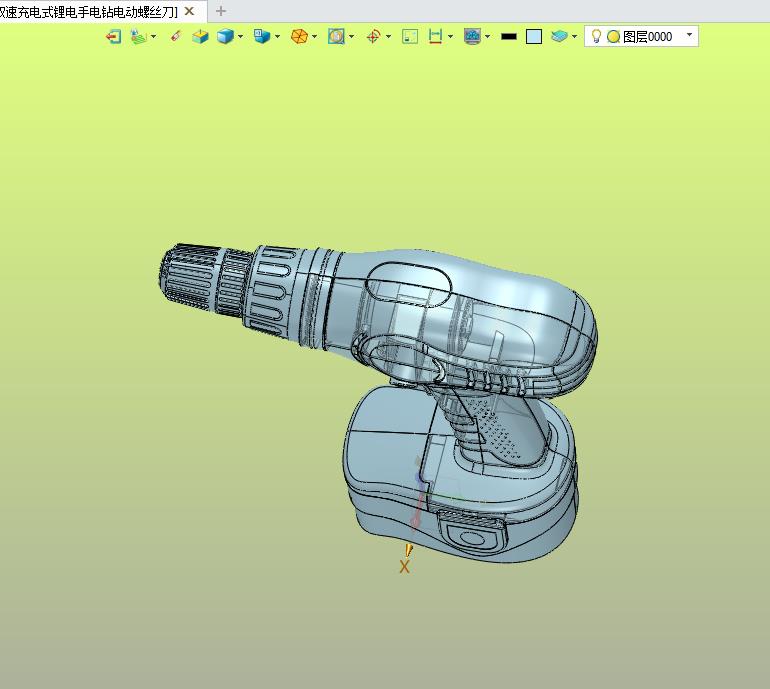Click the black line color swatch
The height and width of the screenshot is (689, 770).
tap(509, 36)
